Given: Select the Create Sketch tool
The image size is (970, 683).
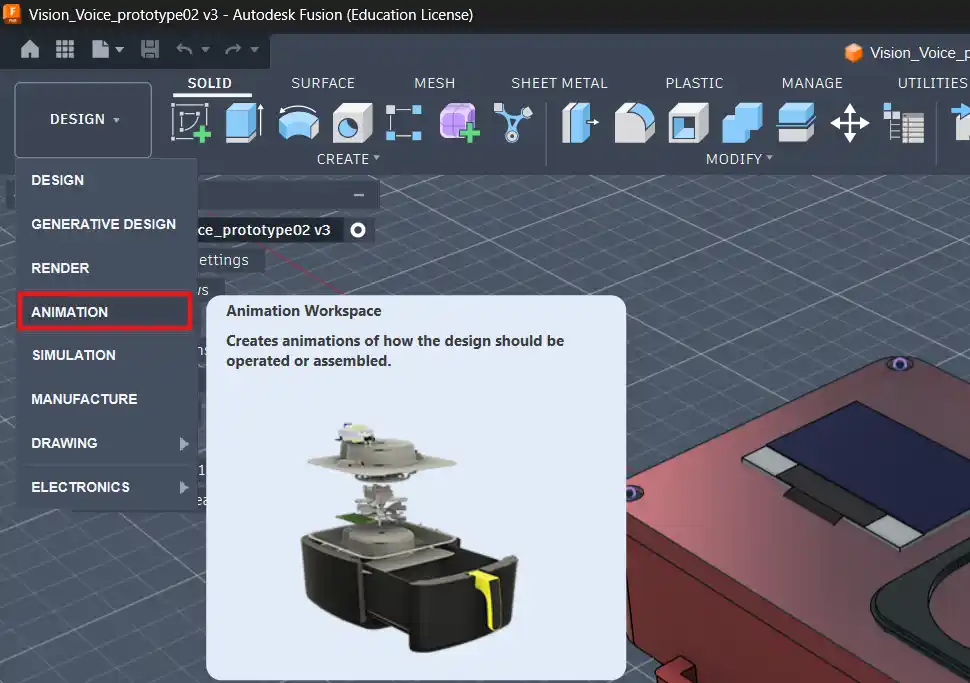Looking at the screenshot, I should pyautogui.click(x=191, y=122).
